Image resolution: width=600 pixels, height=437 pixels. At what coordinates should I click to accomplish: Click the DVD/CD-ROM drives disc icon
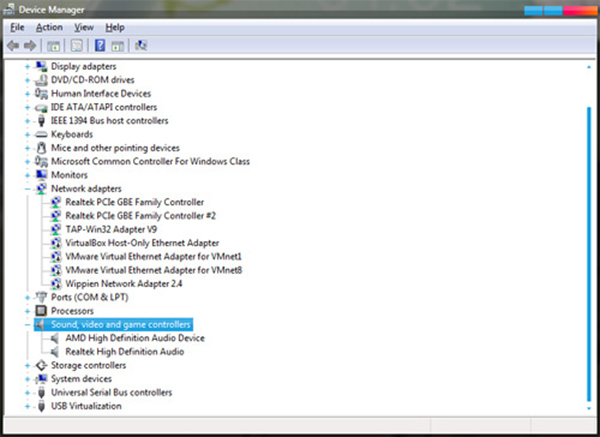pyautogui.click(x=41, y=80)
